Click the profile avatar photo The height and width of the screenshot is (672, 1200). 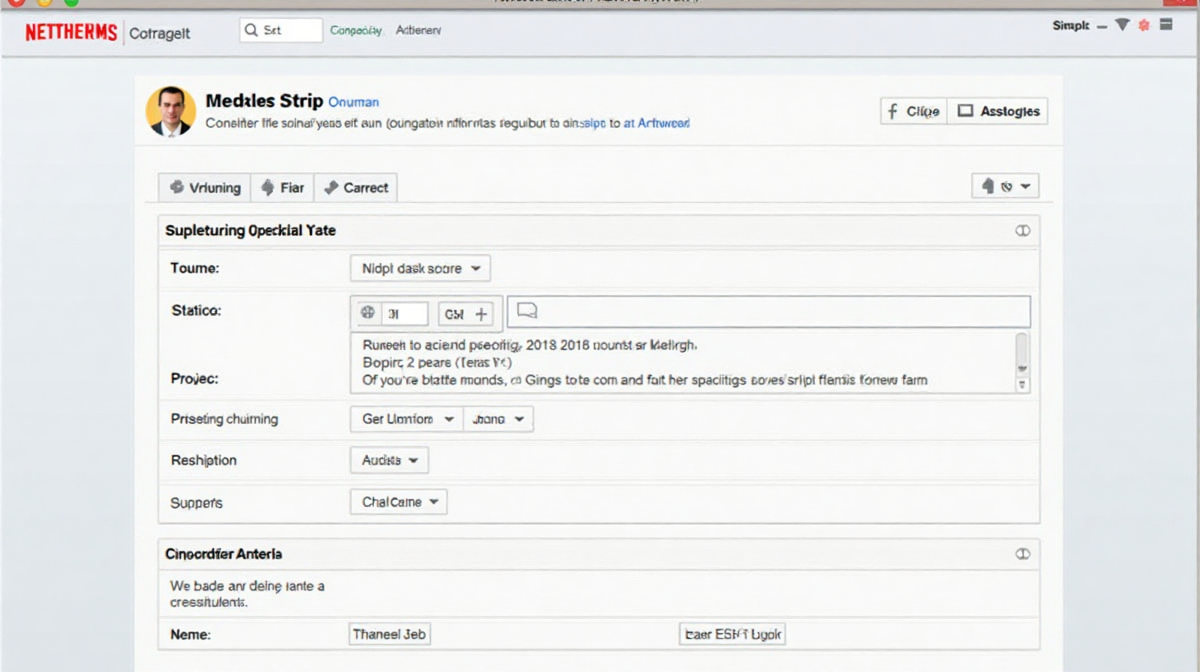pyautogui.click(x=170, y=111)
